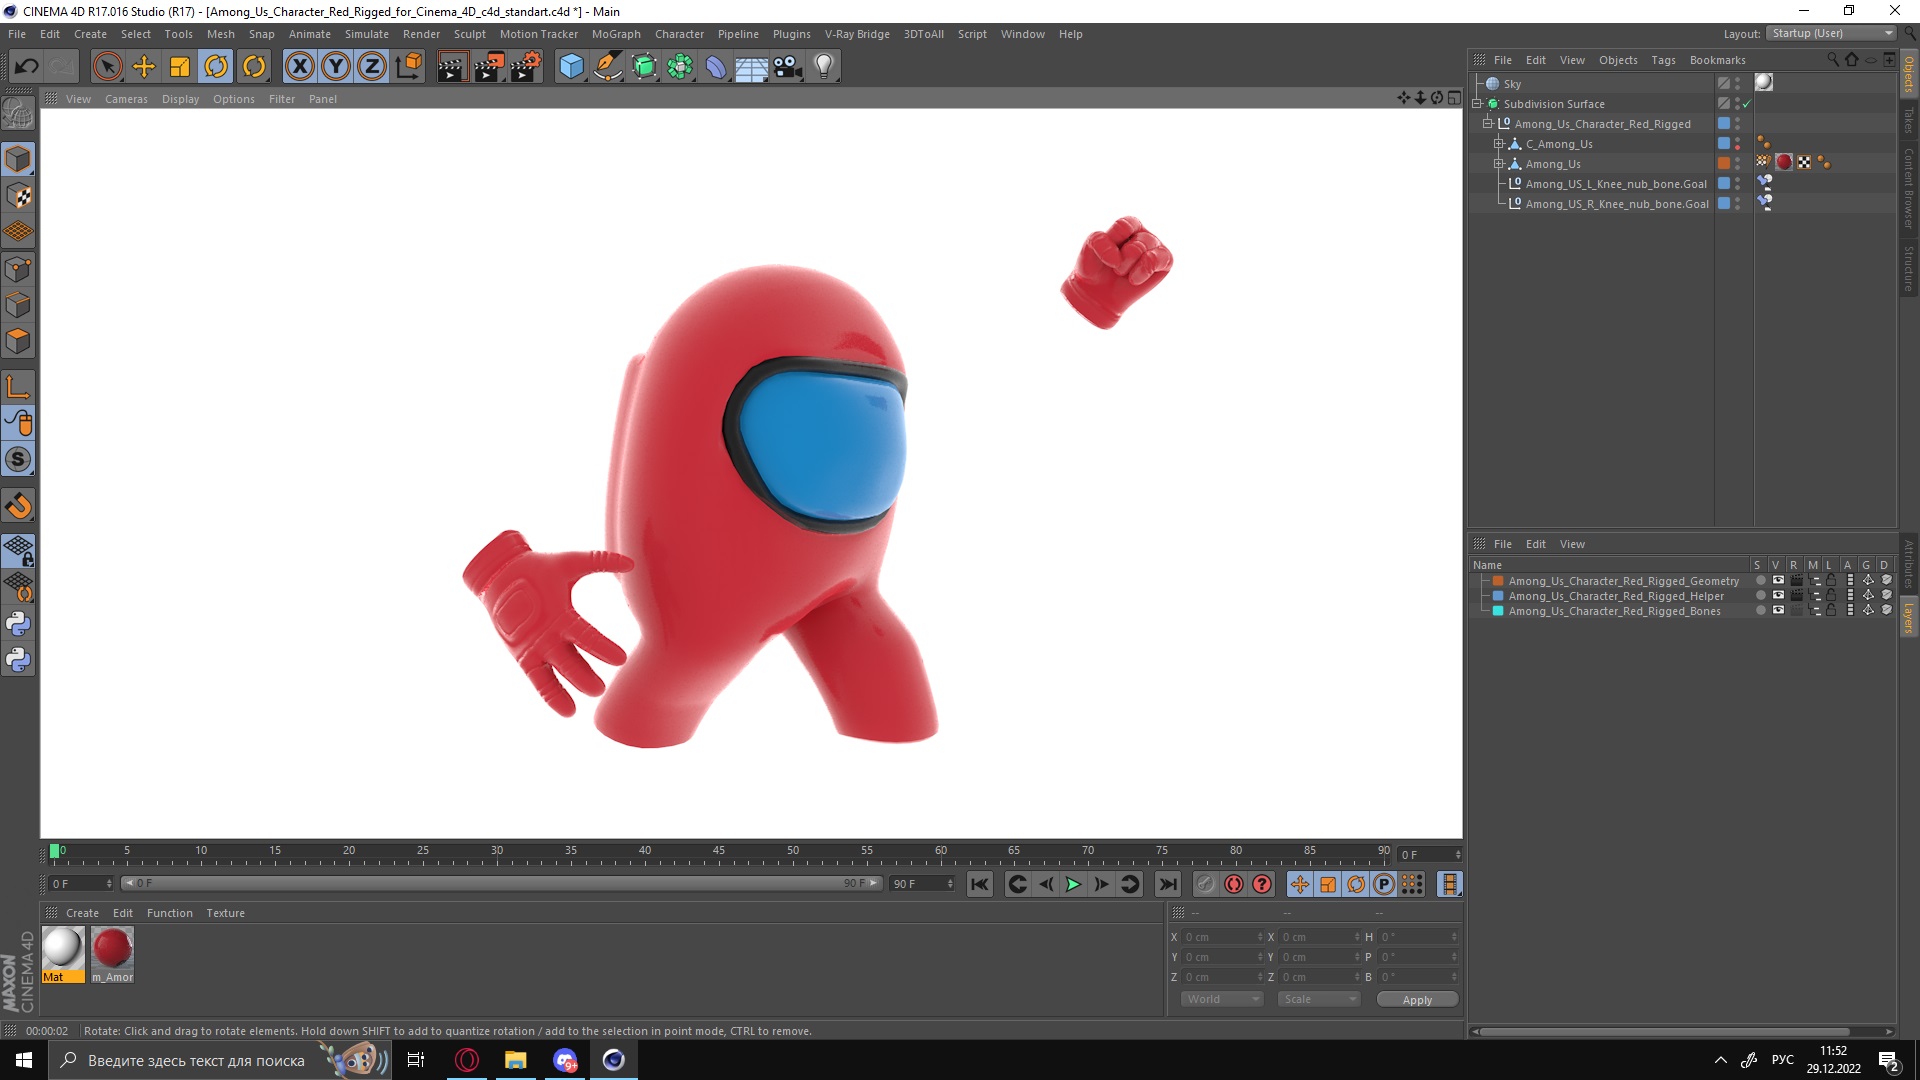1920x1080 pixels.
Task: Enable Polygons mode
Action: pyautogui.click(x=18, y=341)
